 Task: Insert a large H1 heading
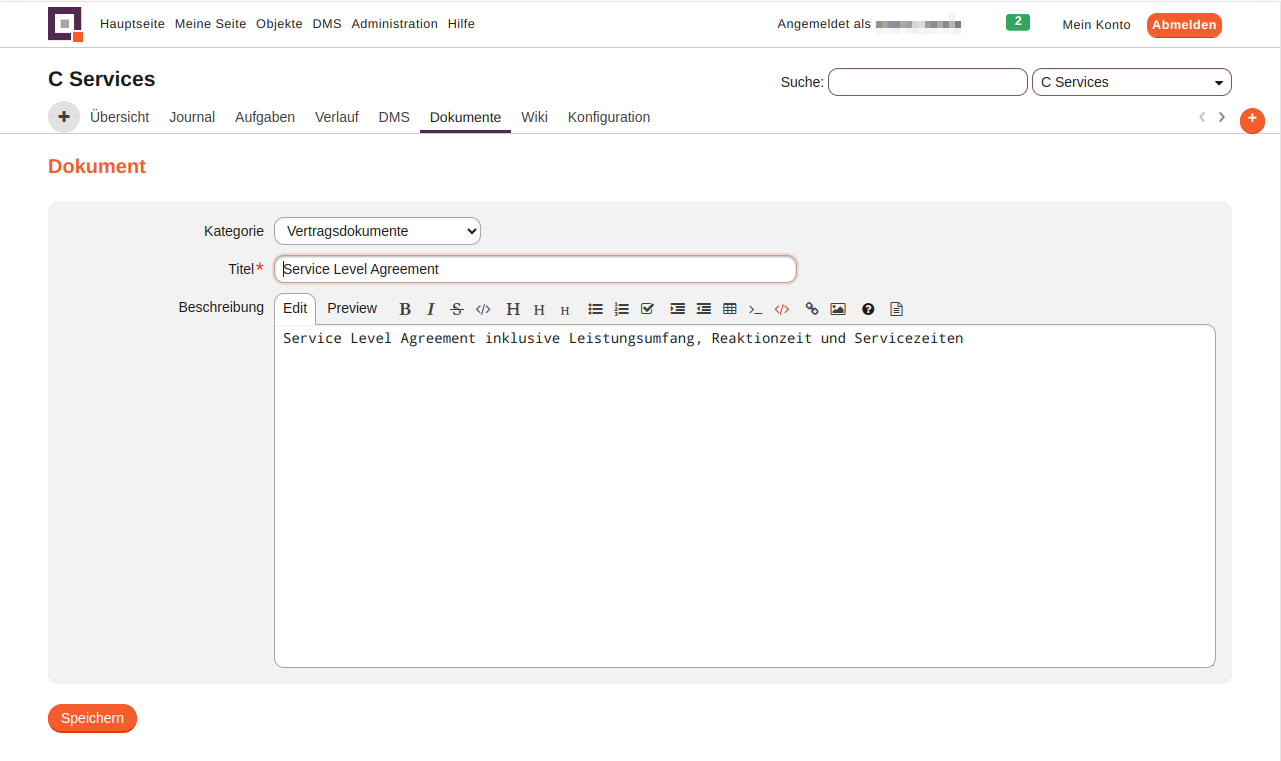(x=512, y=309)
